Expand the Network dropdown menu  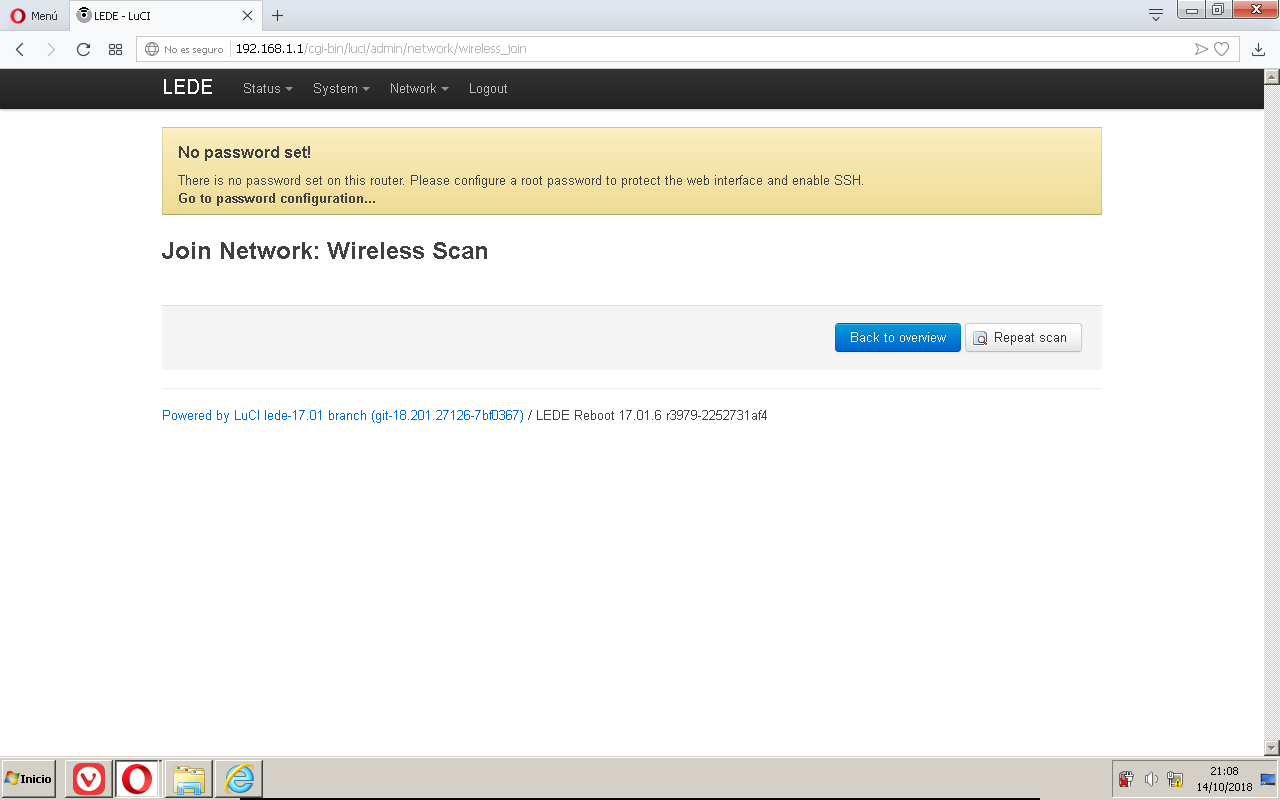pos(419,89)
